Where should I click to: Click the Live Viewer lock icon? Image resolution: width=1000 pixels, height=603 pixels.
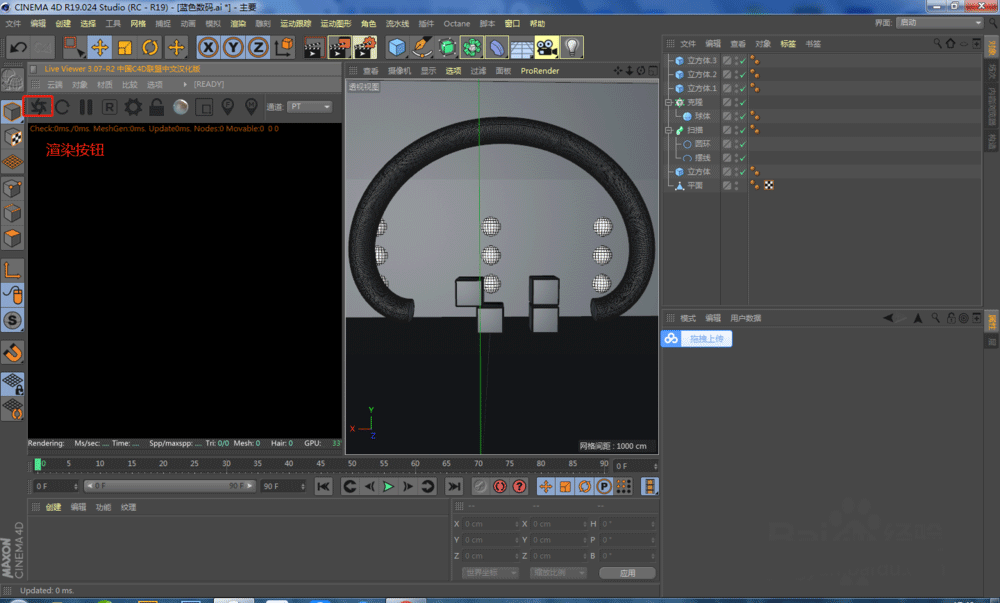pyautogui.click(x=156, y=107)
